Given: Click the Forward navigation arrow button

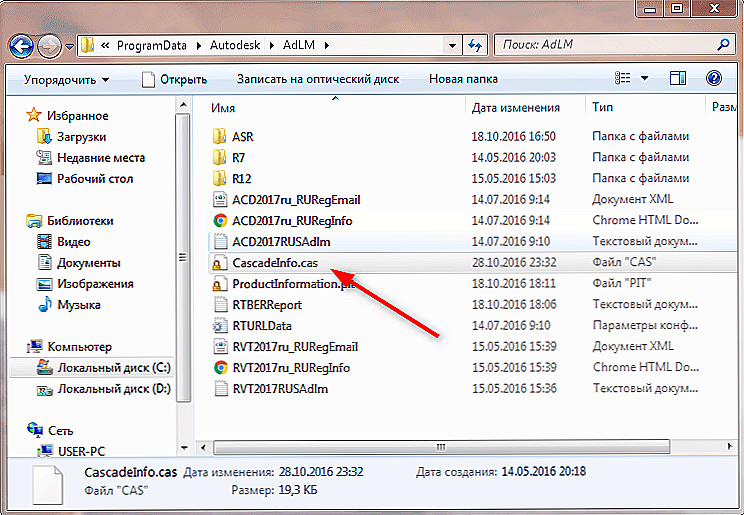Looking at the screenshot, I should coord(49,46).
